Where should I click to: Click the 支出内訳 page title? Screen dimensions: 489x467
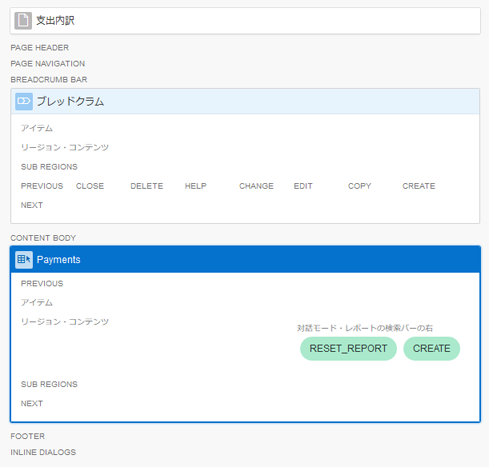click(55, 21)
